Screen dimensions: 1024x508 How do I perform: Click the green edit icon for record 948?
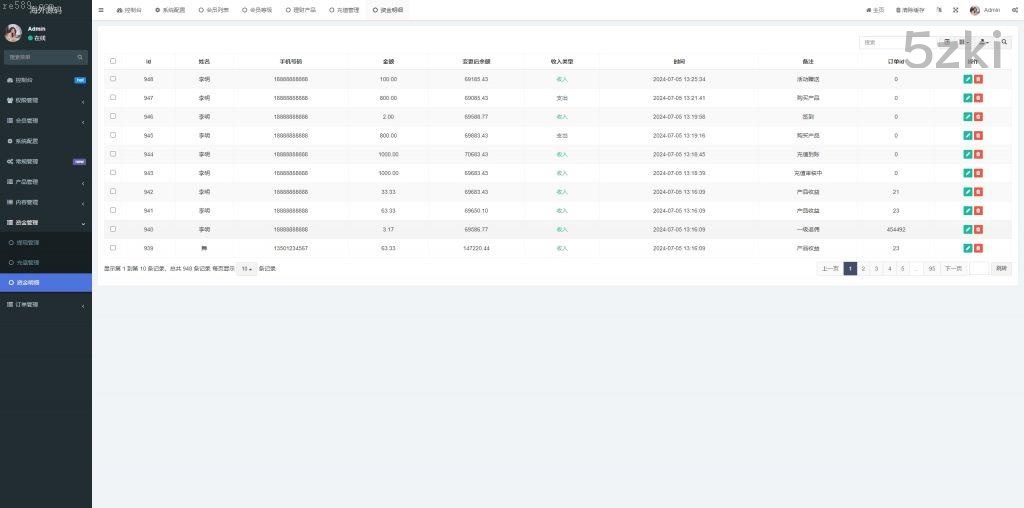967,78
